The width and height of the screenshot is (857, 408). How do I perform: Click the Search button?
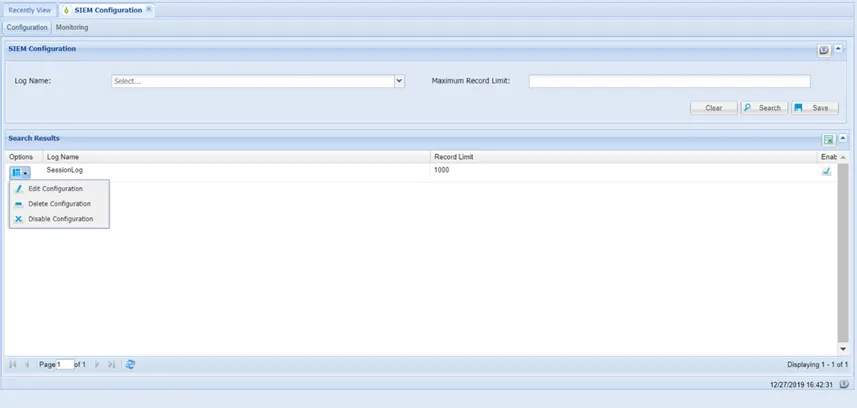pyautogui.click(x=764, y=108)
